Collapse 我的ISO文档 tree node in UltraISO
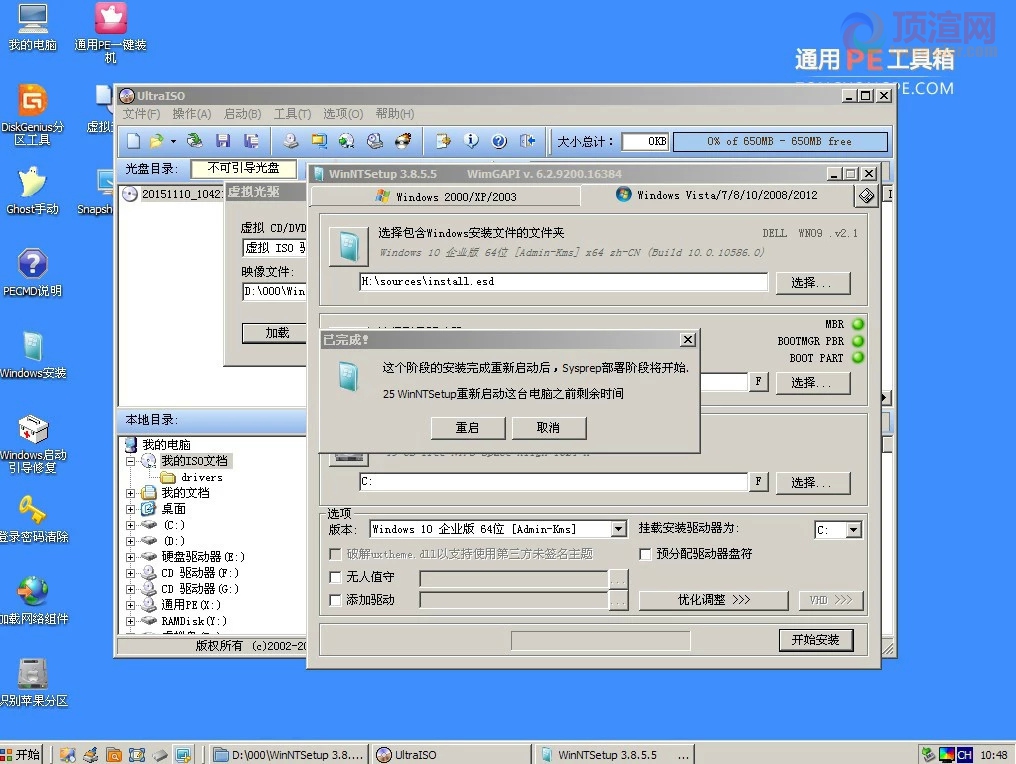 click(x=130, y=461)
